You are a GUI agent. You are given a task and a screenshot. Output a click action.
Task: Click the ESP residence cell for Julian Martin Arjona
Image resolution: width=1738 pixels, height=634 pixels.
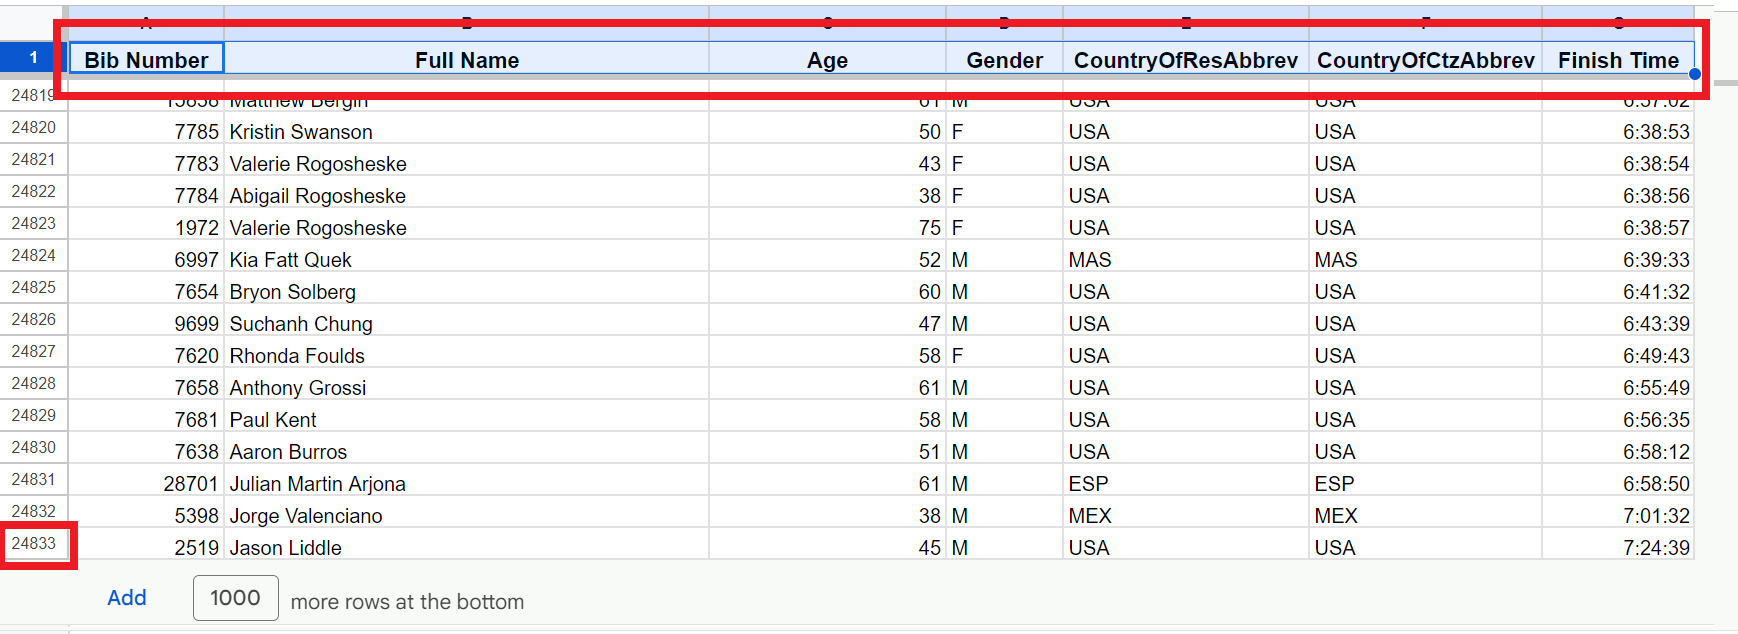point(1185,484)
